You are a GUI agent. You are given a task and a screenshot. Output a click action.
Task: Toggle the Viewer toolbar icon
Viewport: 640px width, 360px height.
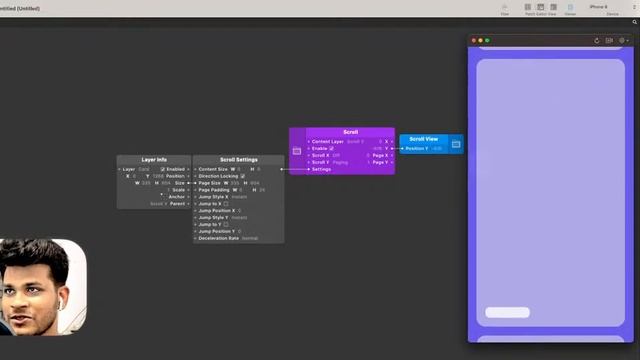[570, 7]
